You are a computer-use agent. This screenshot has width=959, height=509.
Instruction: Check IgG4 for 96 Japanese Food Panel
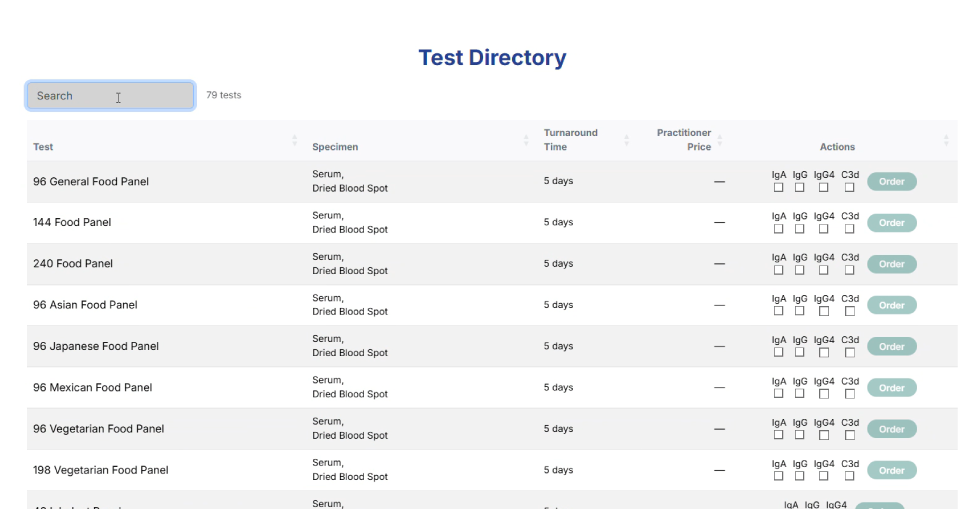(824, 353)
